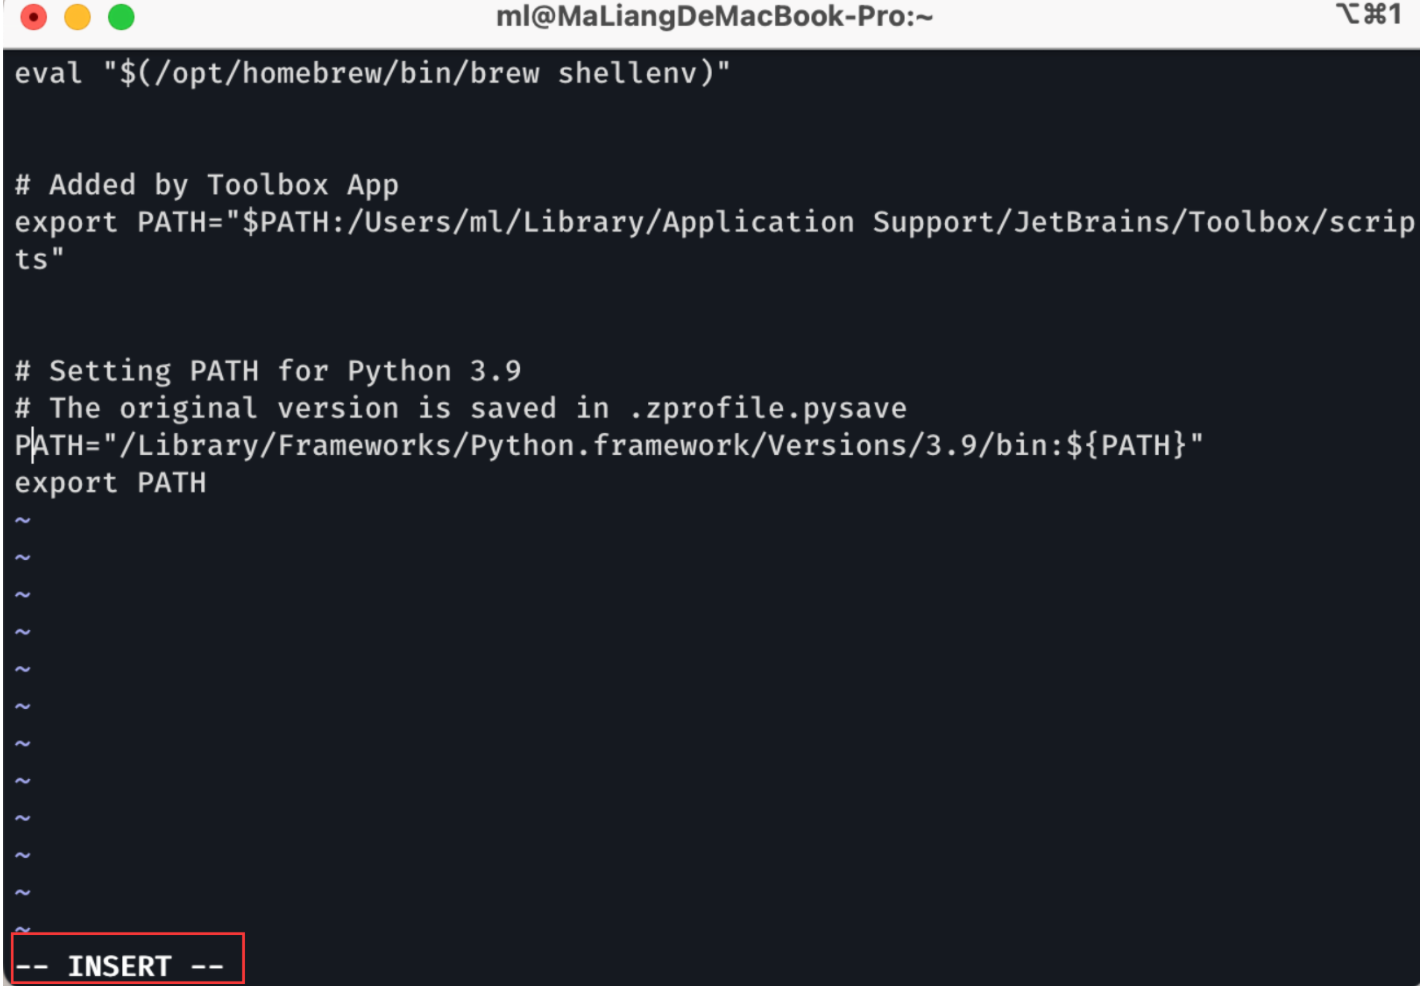Click the 'Setting PATH for Python 3.9' comment

click(x=284, y=371)
